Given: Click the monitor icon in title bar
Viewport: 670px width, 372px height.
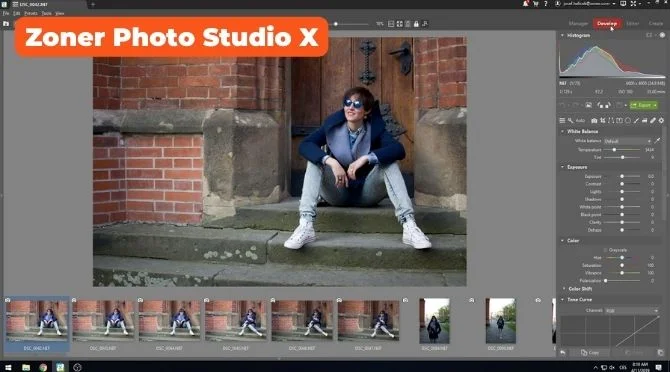Looking at the screenshot, I should [623, 4].
